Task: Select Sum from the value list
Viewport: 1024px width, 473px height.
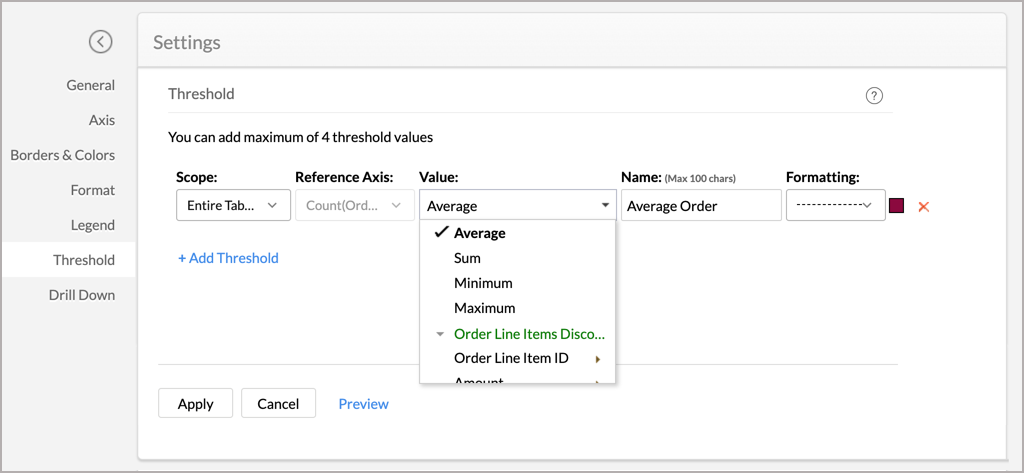Action: tap(467, 258)
